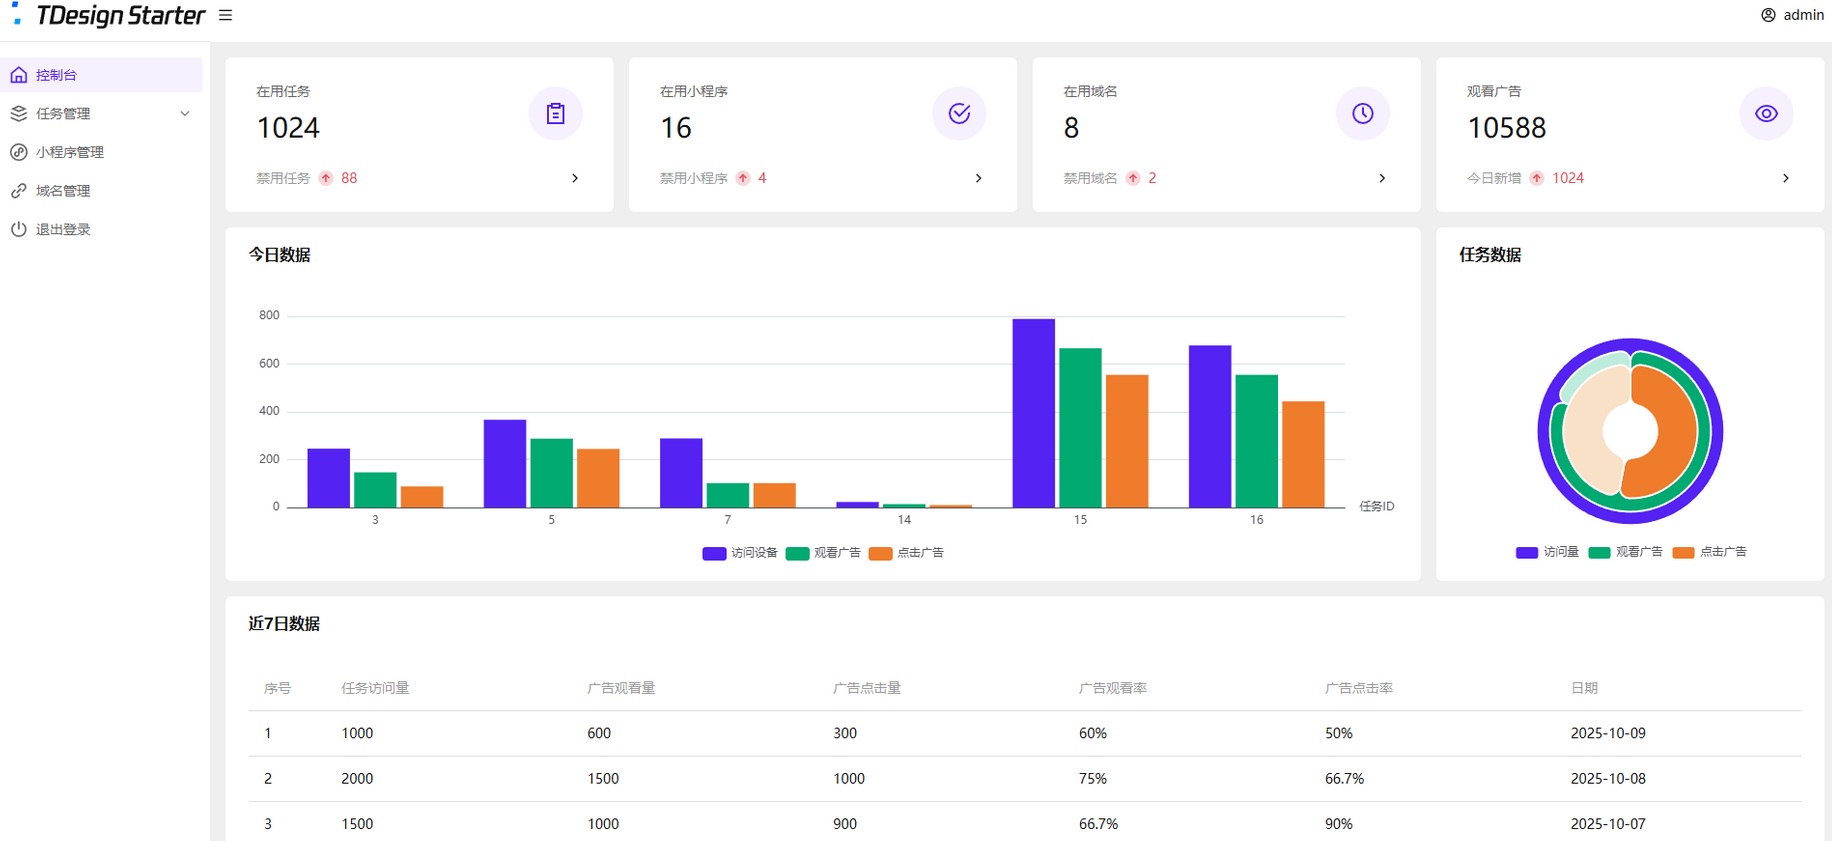Open details arrow for 禁用任务 card
The width and height of the screenshot is (1832, 841).
pyautogui.click(x=575, y=178)
